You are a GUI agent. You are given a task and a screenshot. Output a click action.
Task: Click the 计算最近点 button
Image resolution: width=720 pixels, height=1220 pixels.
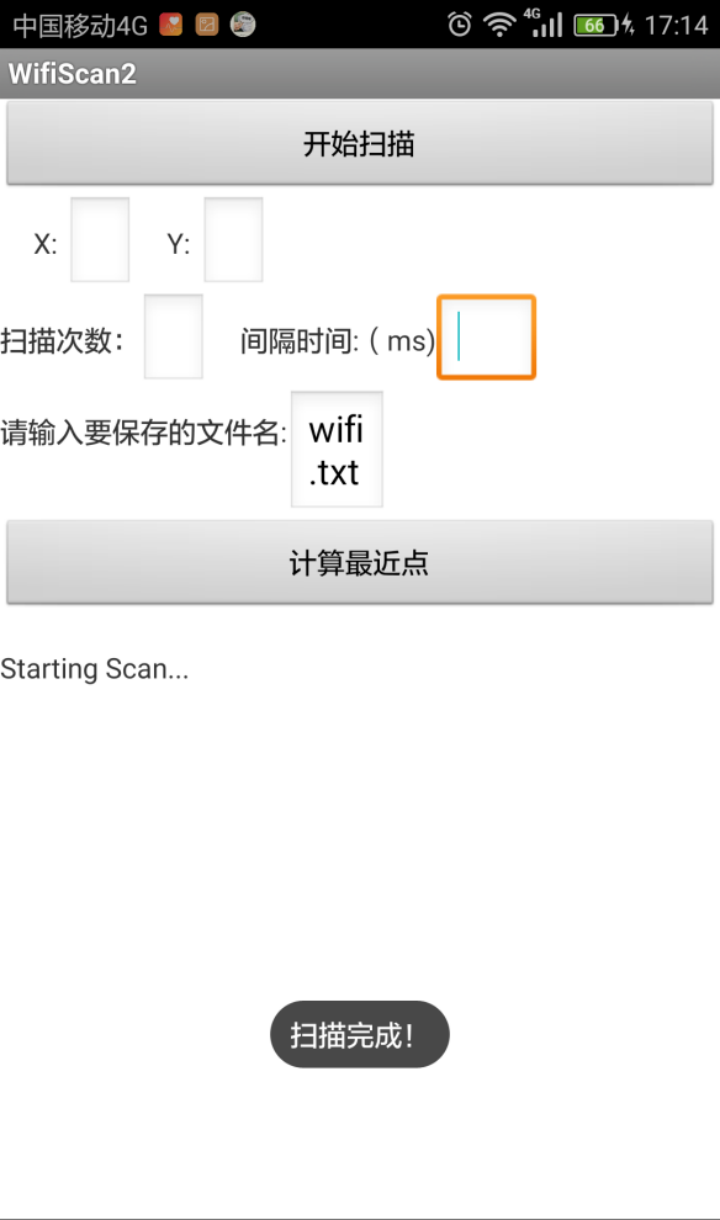pos(360,563)
